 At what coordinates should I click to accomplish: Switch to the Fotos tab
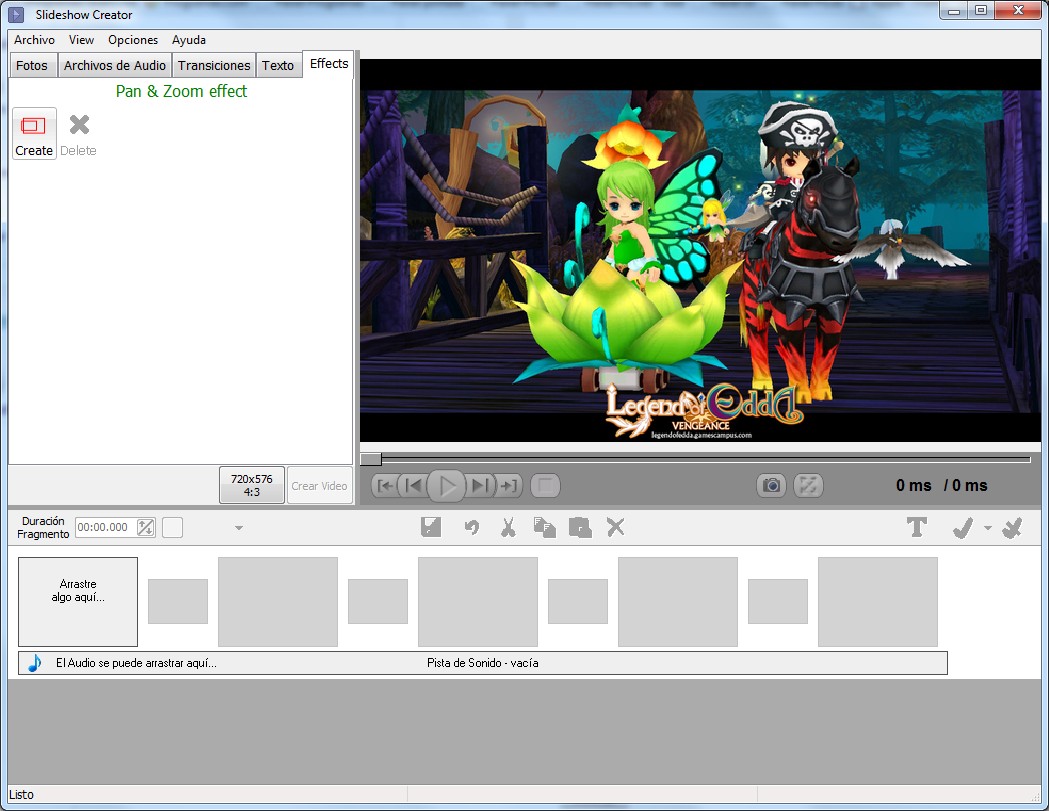tap(32, 66)
